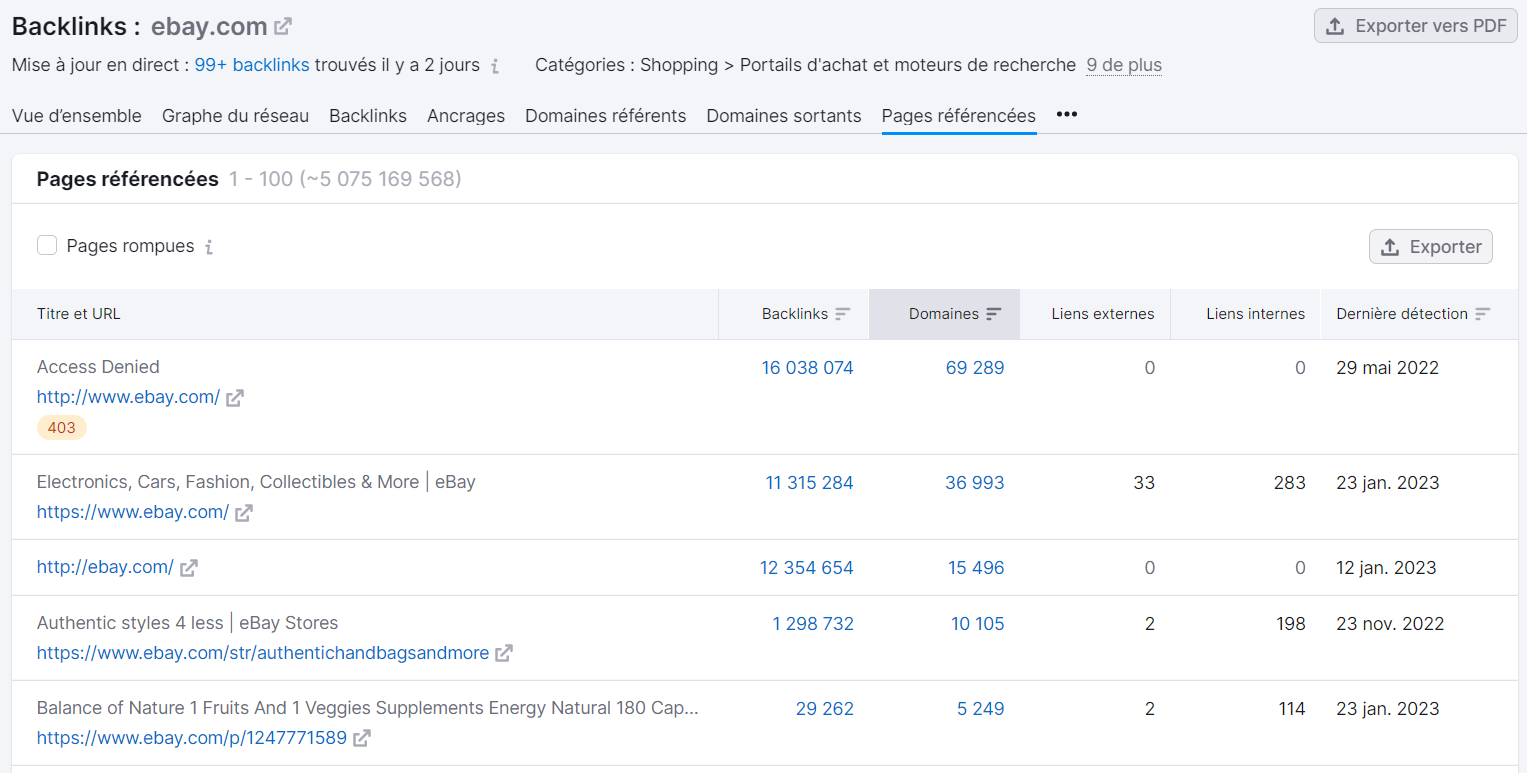Switch to Graphe du réseau tab

[235, 116]
